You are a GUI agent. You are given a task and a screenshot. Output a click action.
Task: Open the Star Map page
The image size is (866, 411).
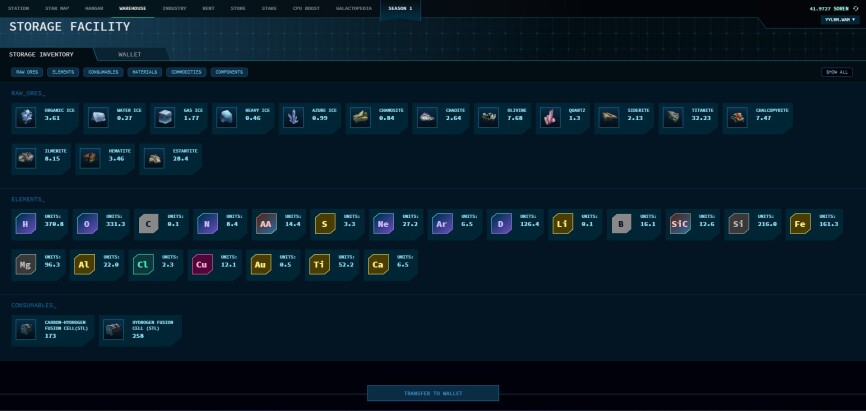(x=57, y=8)
